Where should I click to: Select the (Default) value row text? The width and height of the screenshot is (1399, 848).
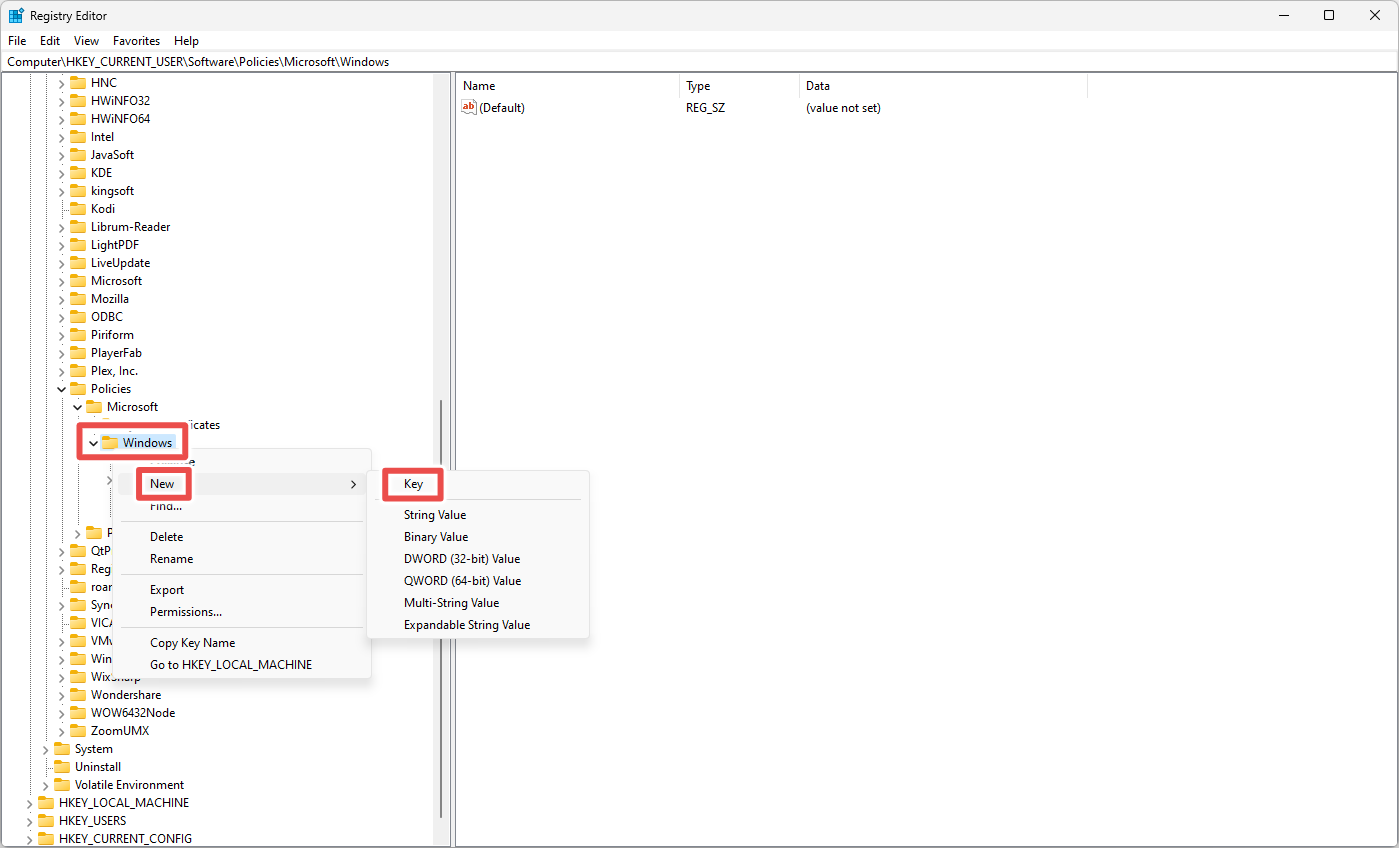(502, 108)
